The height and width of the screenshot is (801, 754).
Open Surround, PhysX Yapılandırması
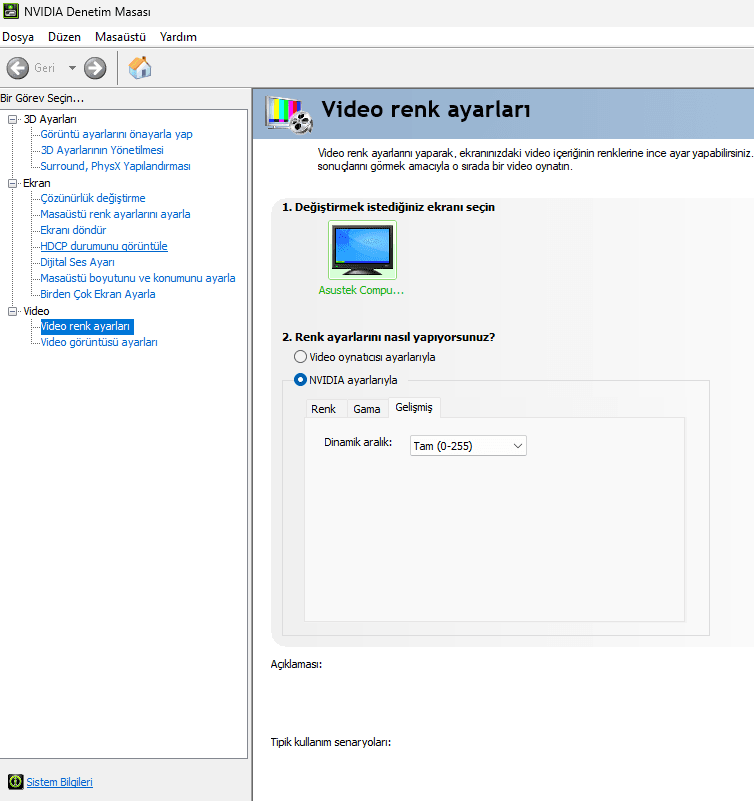point(115,166)
